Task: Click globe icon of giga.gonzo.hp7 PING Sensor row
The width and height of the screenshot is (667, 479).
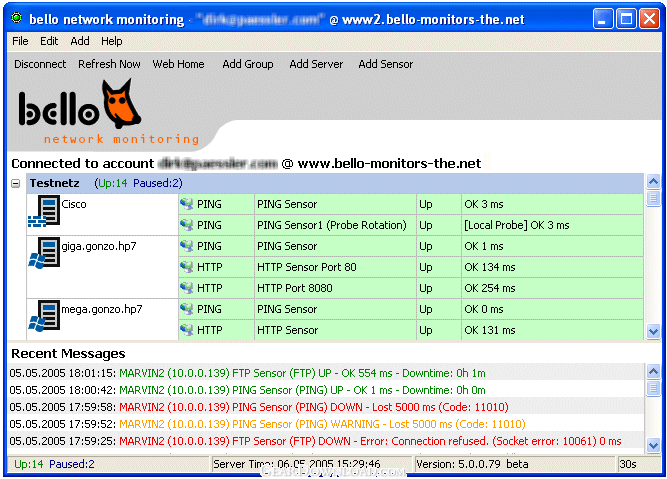Action: point(186,245)
